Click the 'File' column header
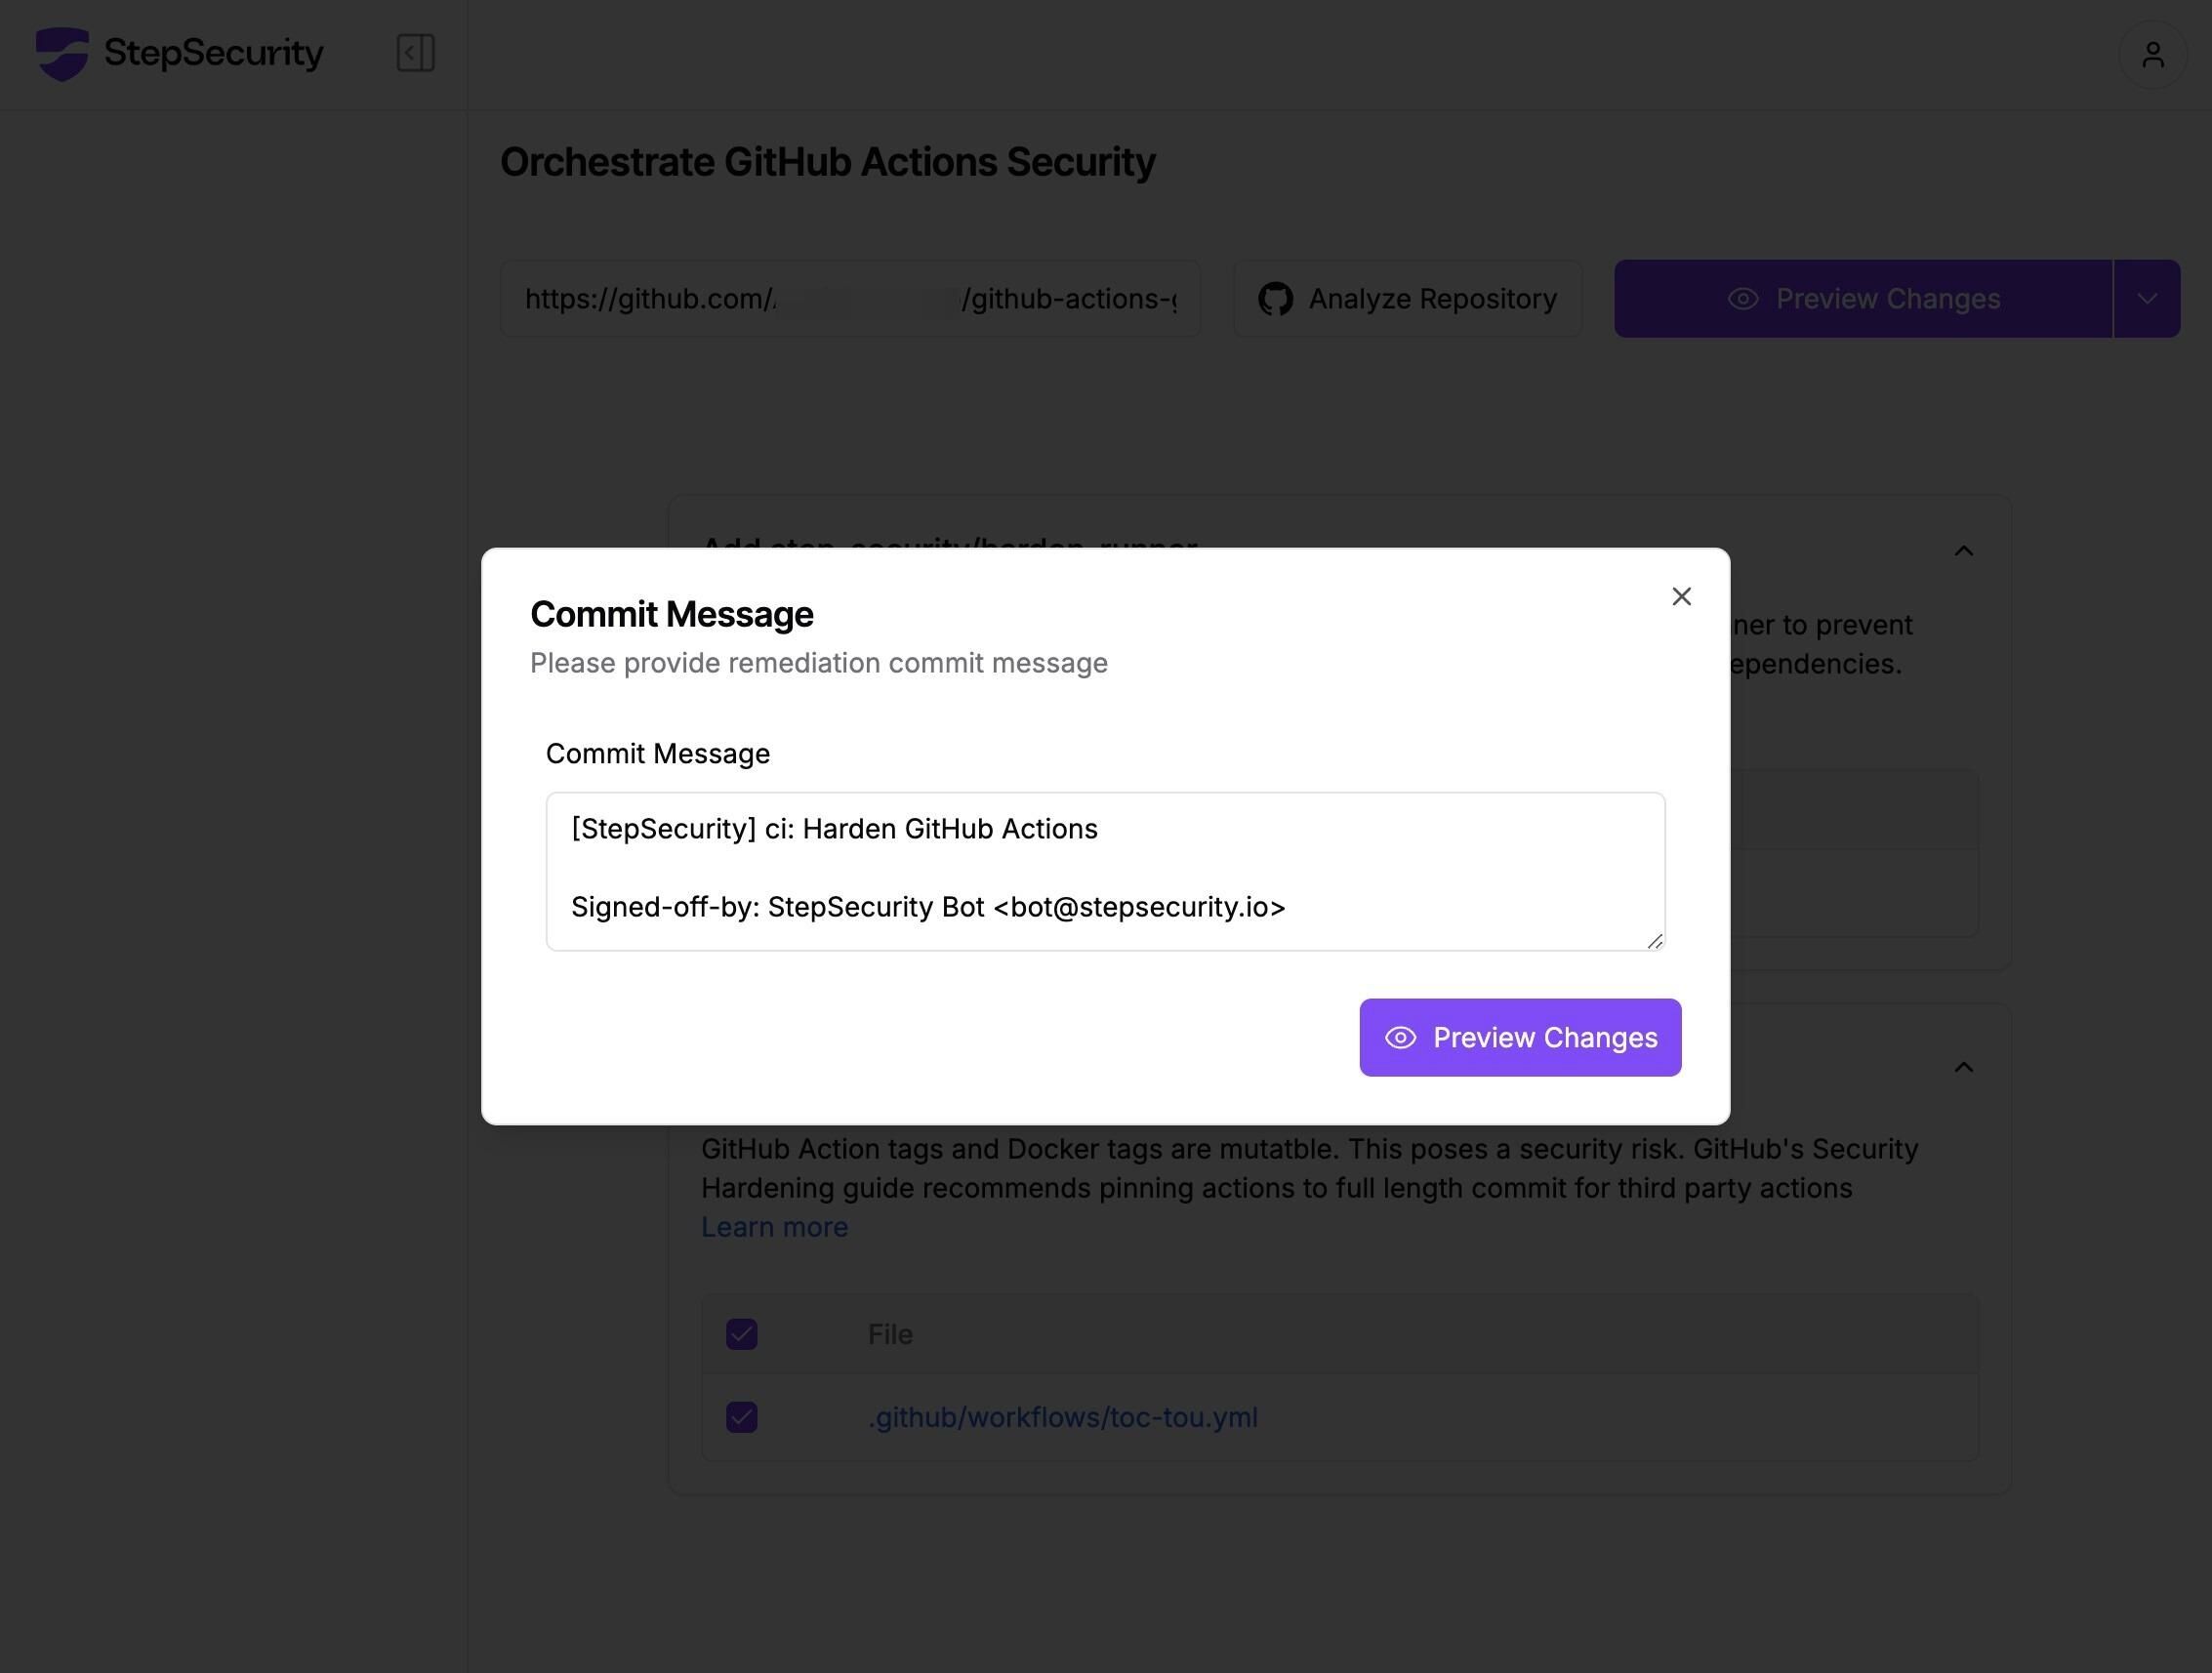The height and width of the screenshot is (1673, 2212). click(890, 1335)
